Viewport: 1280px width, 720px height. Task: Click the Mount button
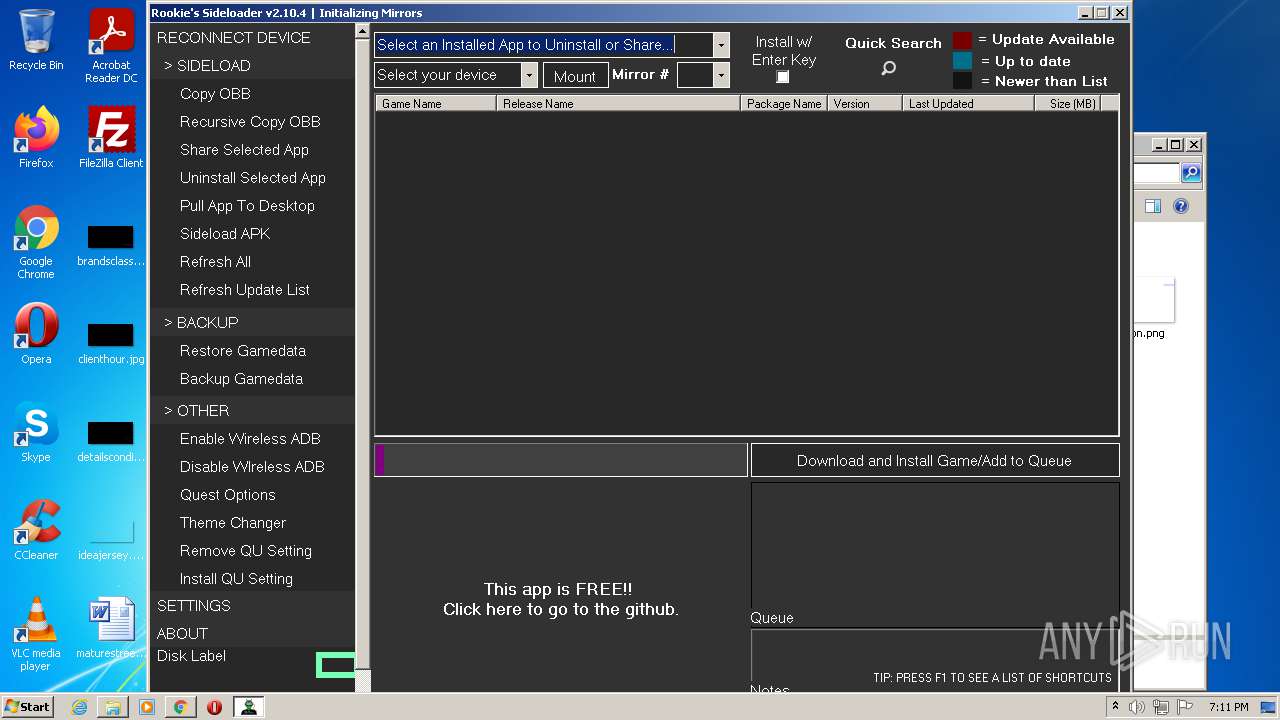point(575,76)
